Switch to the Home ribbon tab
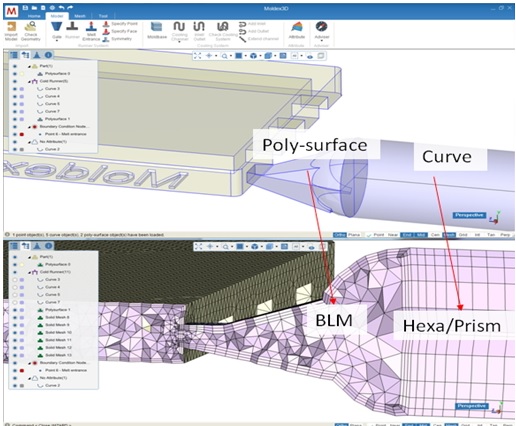This screenshot has height=426, width=516. pyautogui.click(x=34, y=16)
